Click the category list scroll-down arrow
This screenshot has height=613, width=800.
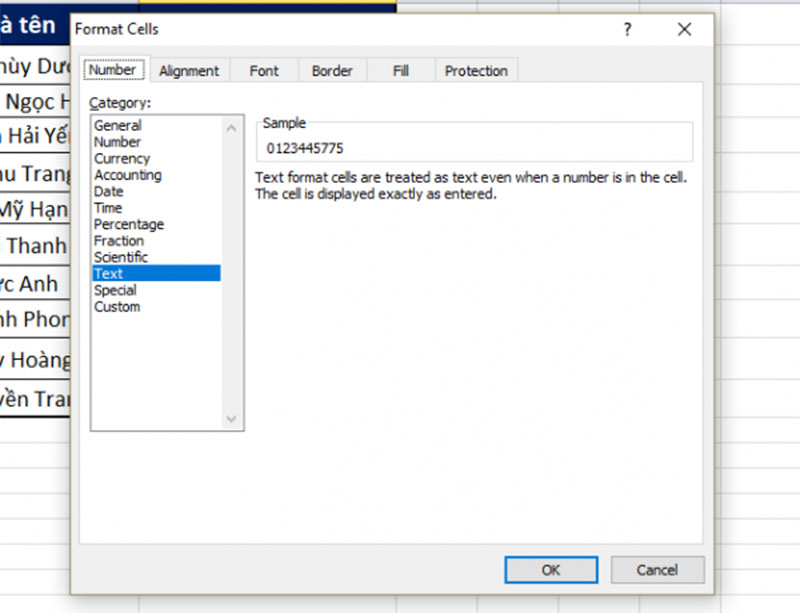tap(233, 420)
